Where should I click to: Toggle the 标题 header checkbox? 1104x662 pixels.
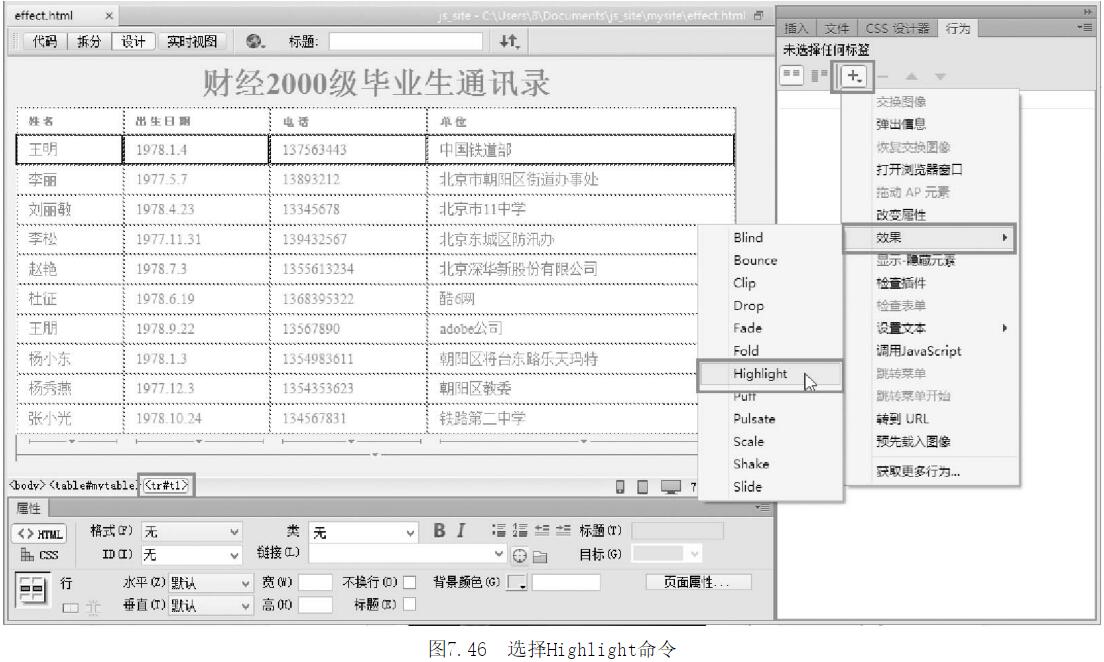point(408,604)
